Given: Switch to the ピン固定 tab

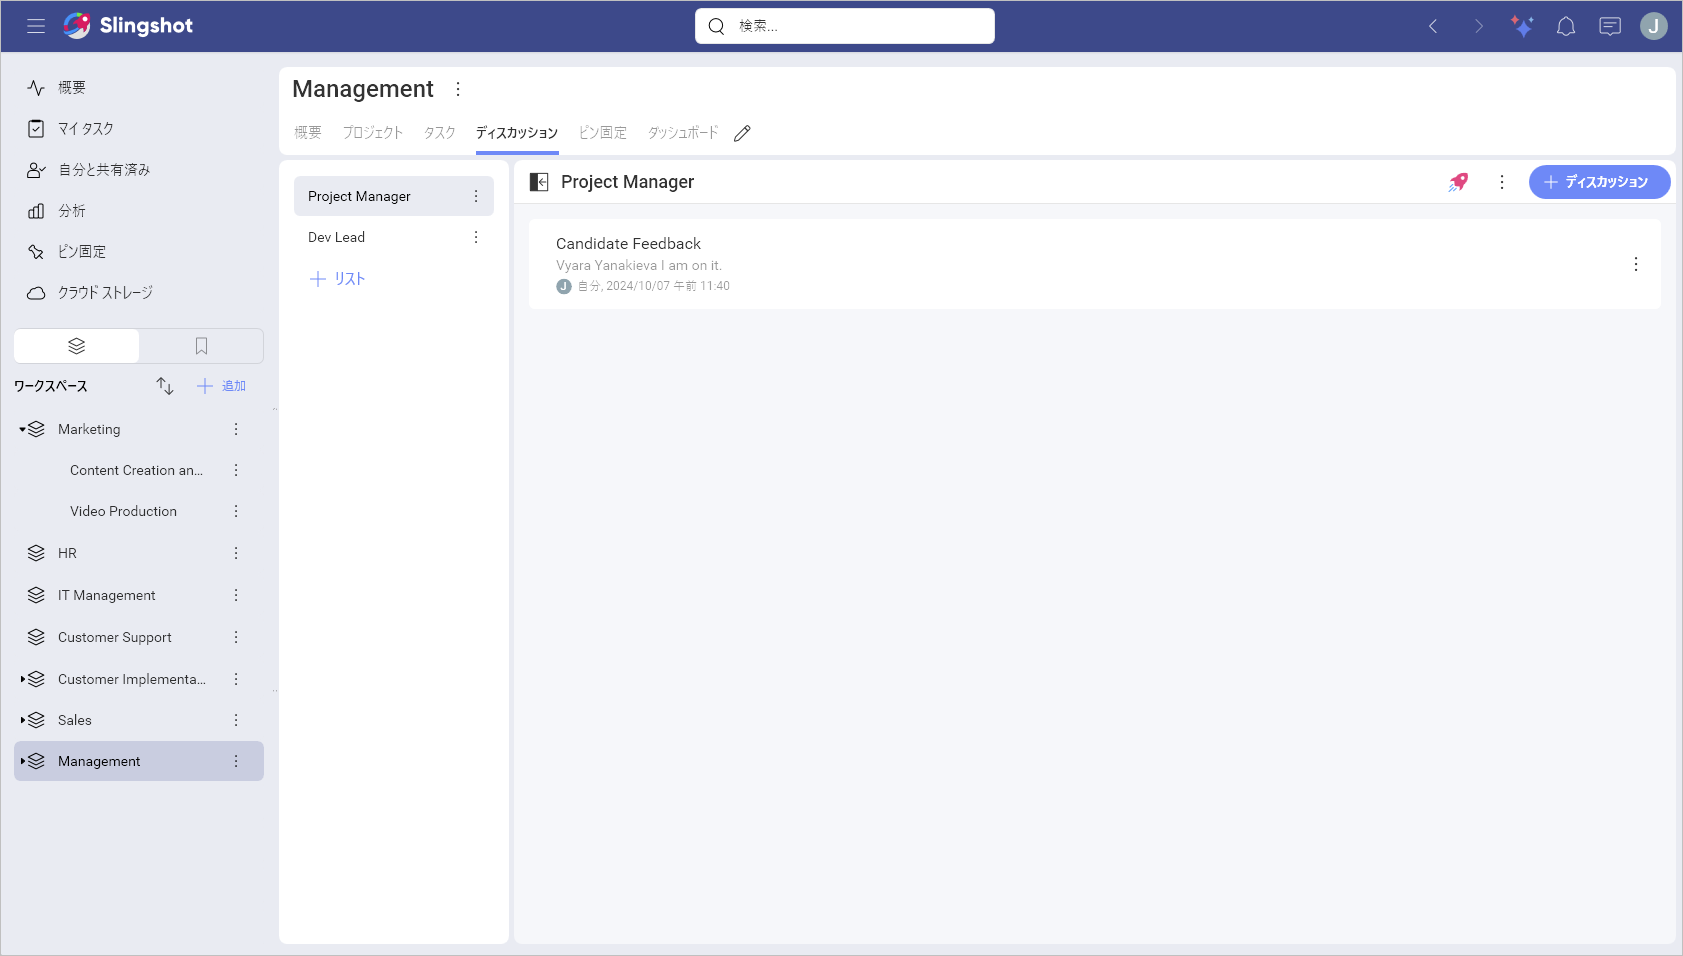Looking at the screenshot, I should [603, 133].
